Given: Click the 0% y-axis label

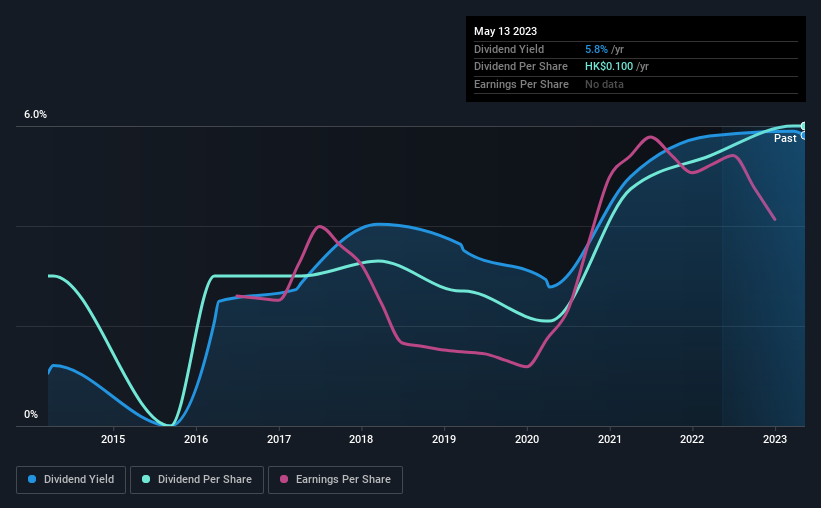Looking at the screenshot, I should (x=31, y=414).
